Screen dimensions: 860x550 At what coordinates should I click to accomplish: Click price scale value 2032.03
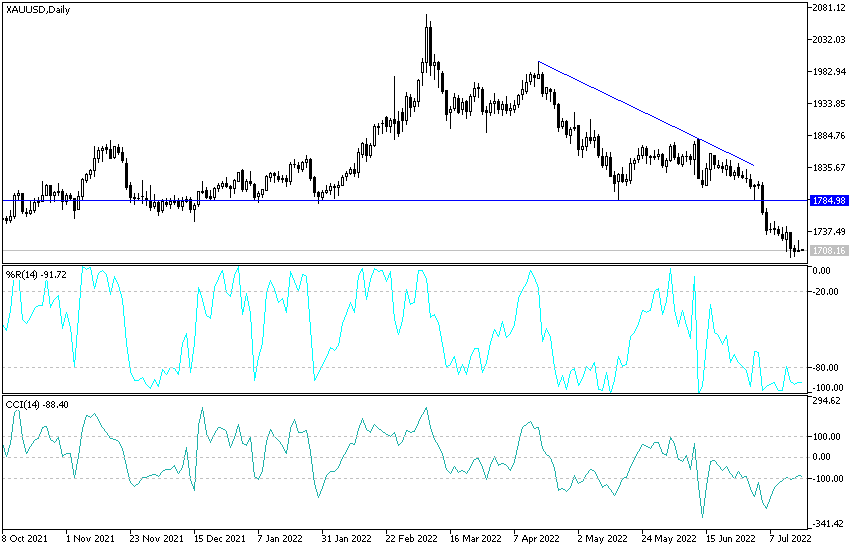click(x=829, y=39)
